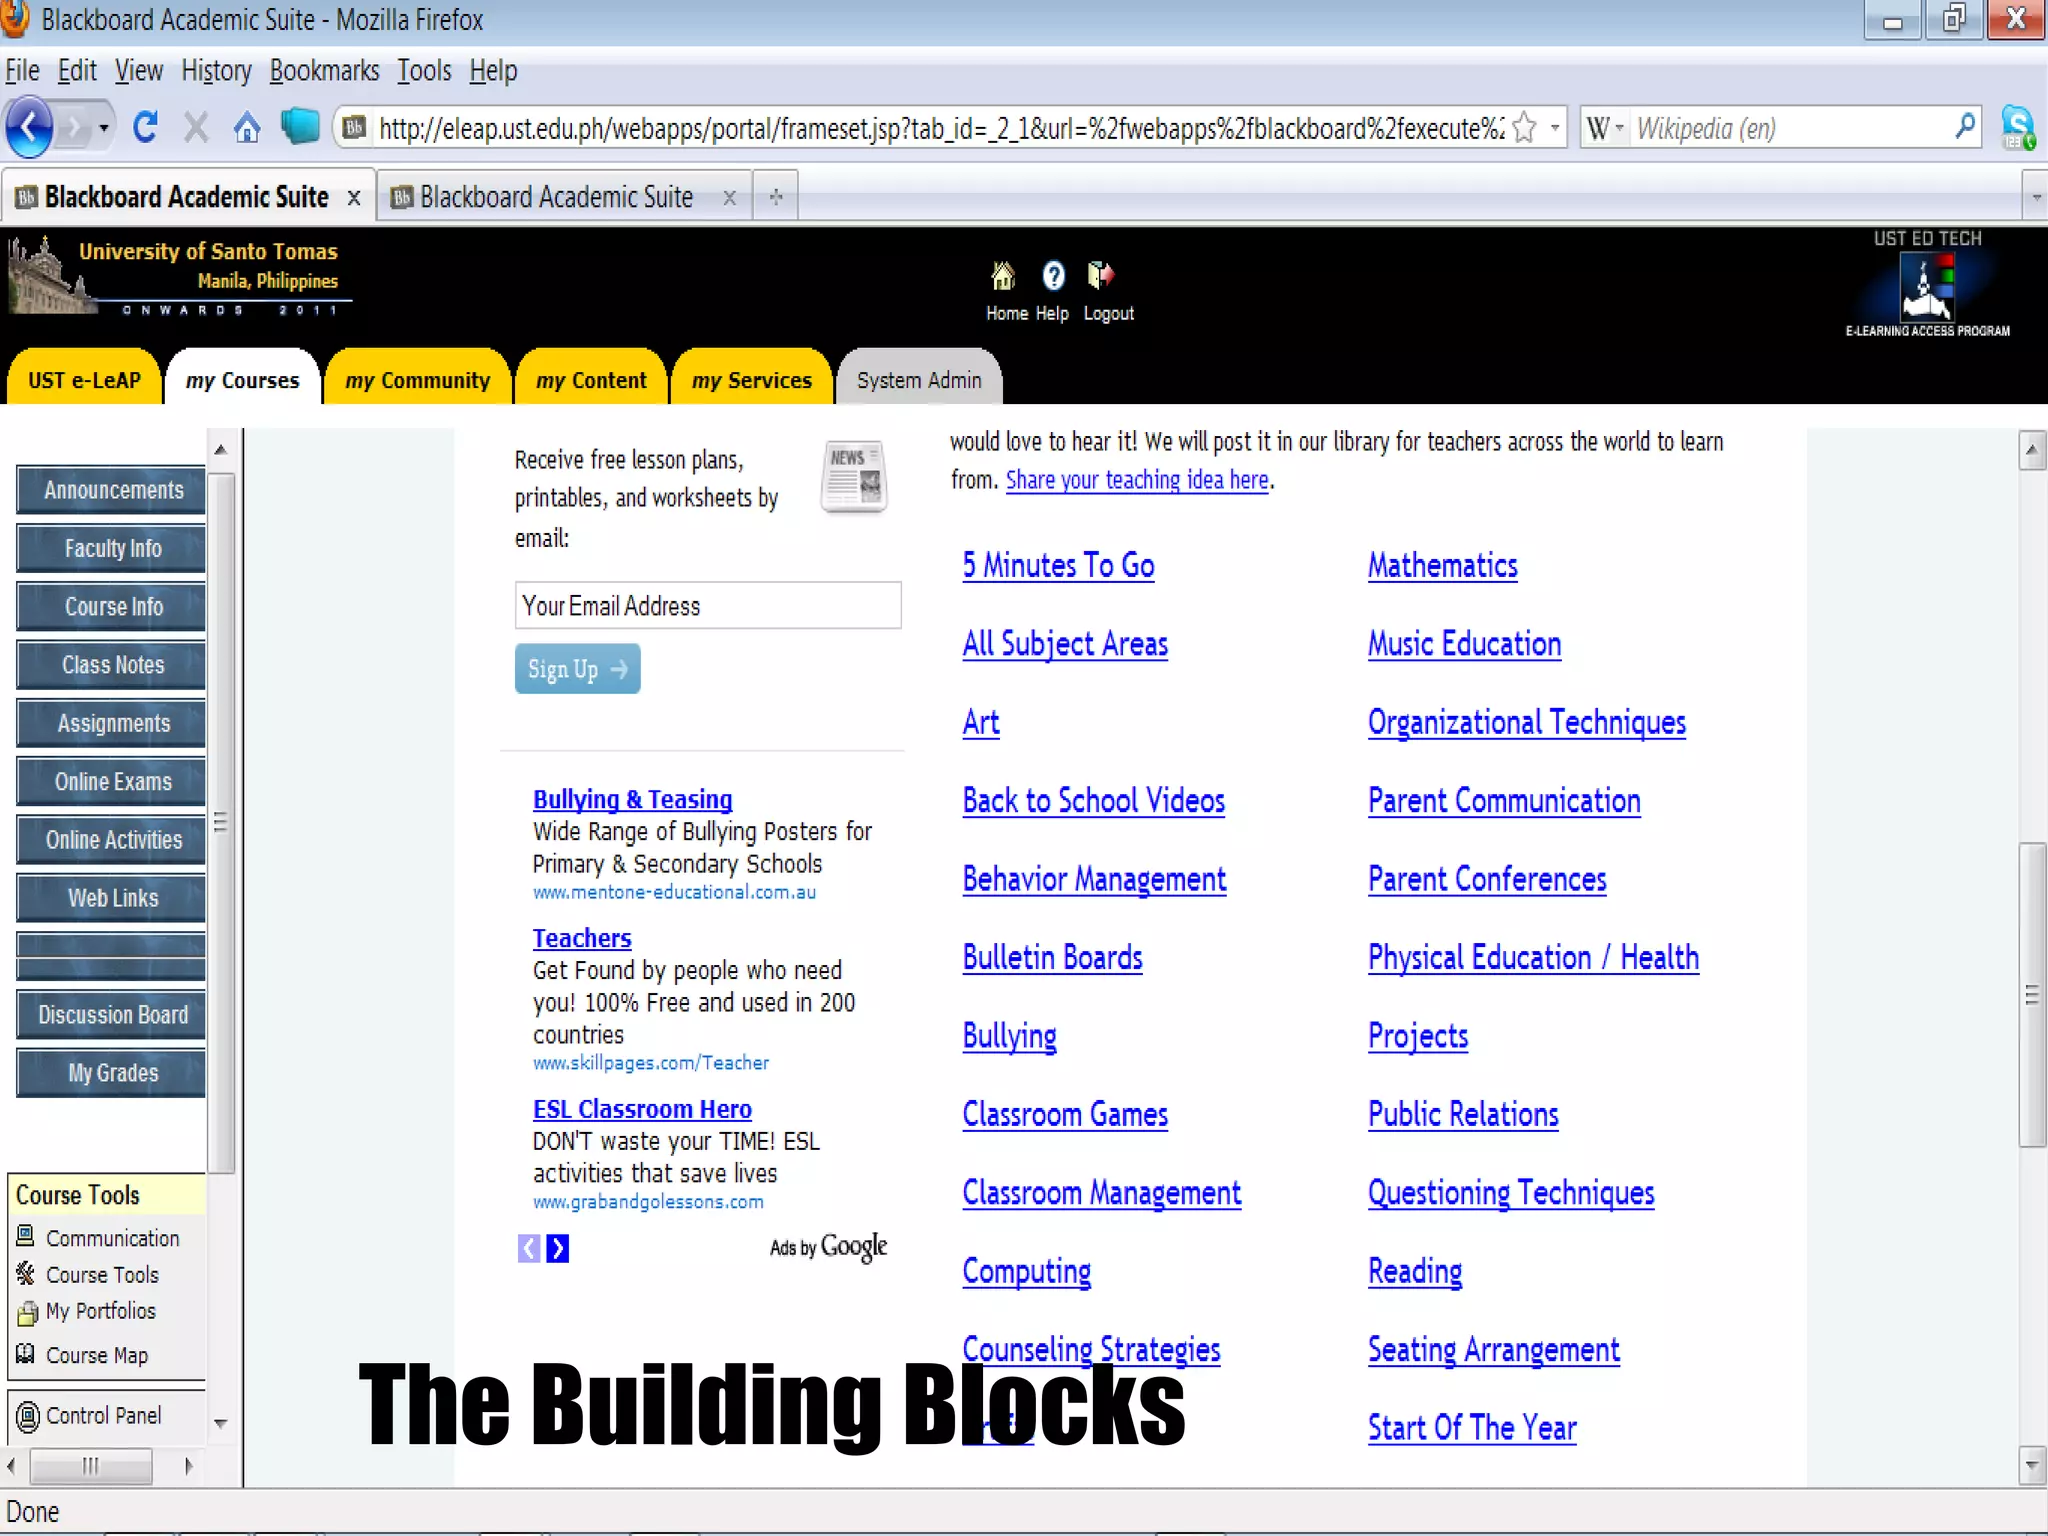Open the Mathematics link
This screenshot has height=1536, width=2048.
coord(1443,566)
